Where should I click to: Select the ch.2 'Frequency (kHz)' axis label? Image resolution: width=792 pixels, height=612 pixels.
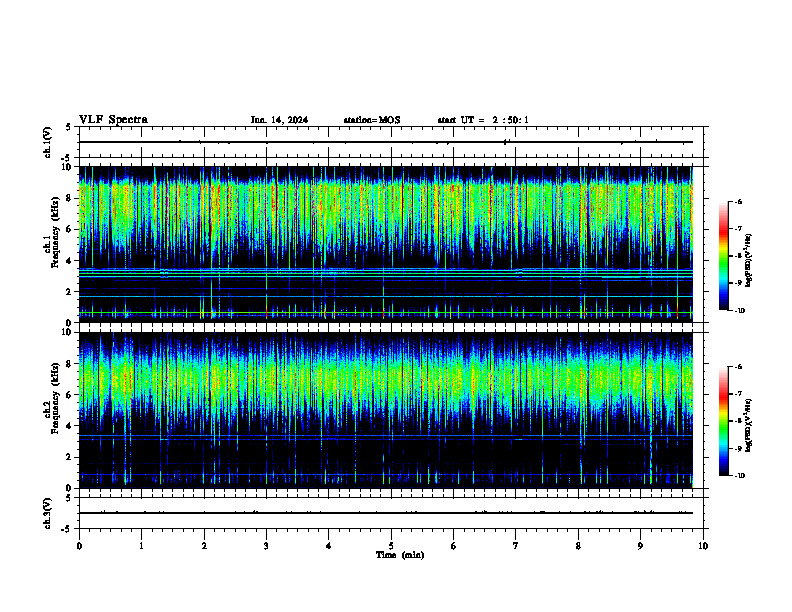[55, 398]
